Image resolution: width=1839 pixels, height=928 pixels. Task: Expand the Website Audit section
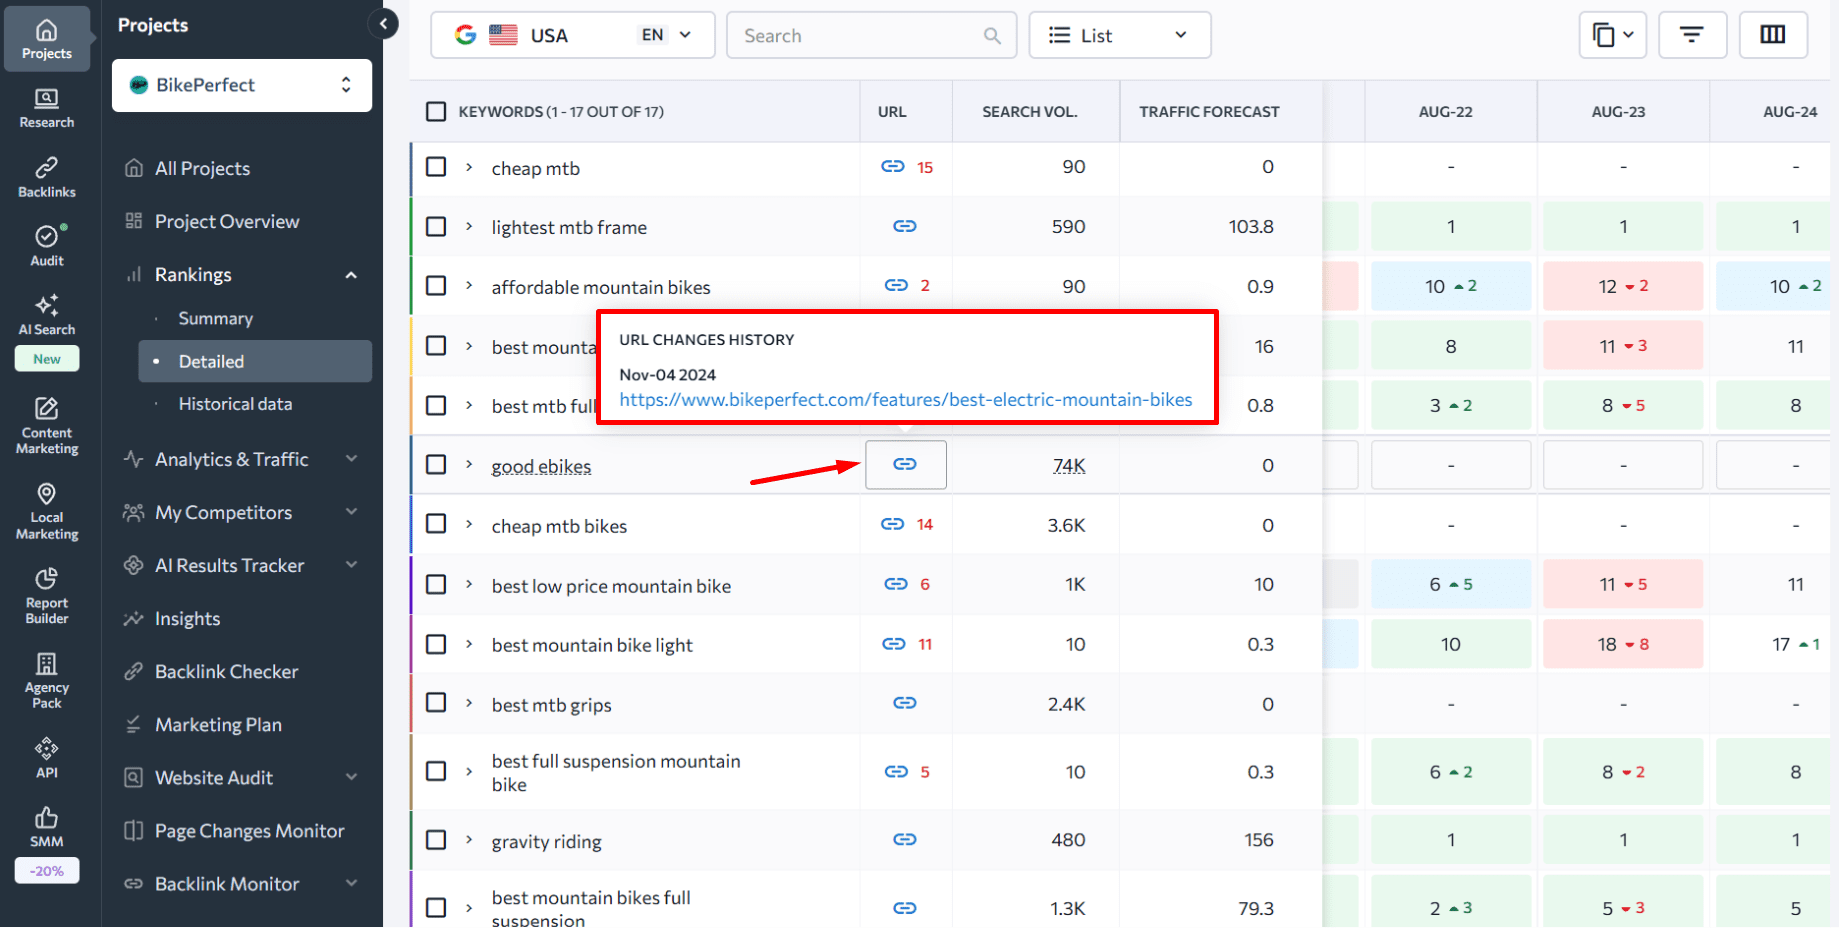click(351, 778)
